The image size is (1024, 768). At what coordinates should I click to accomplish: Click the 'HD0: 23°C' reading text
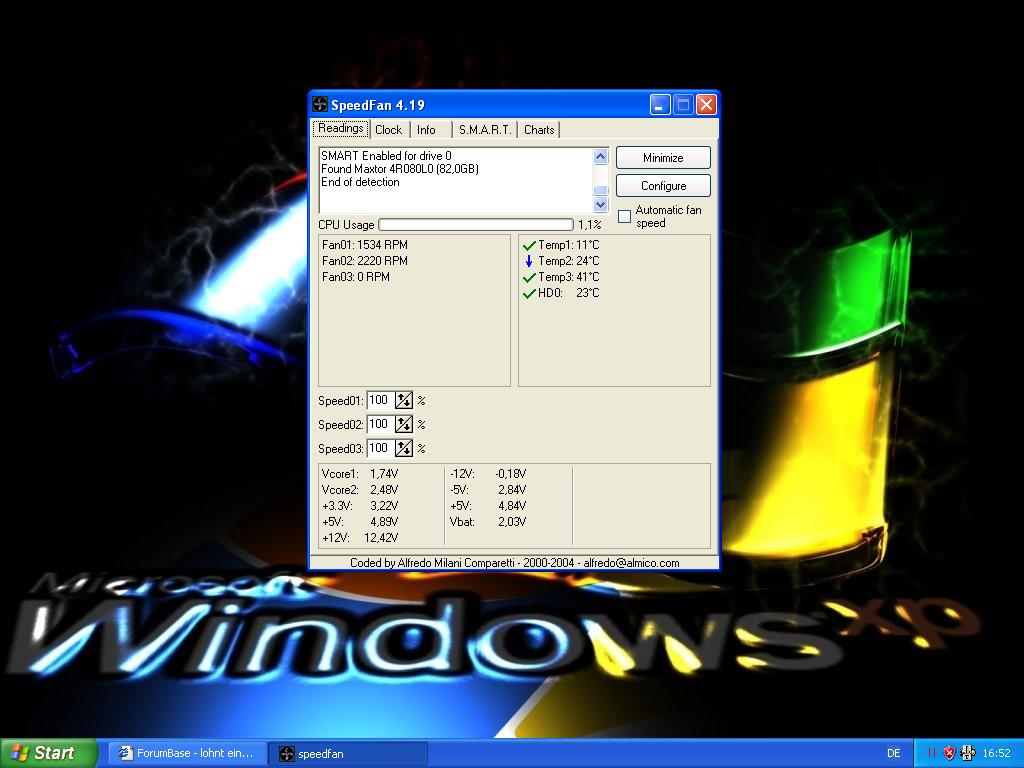(x=568, y=293)
